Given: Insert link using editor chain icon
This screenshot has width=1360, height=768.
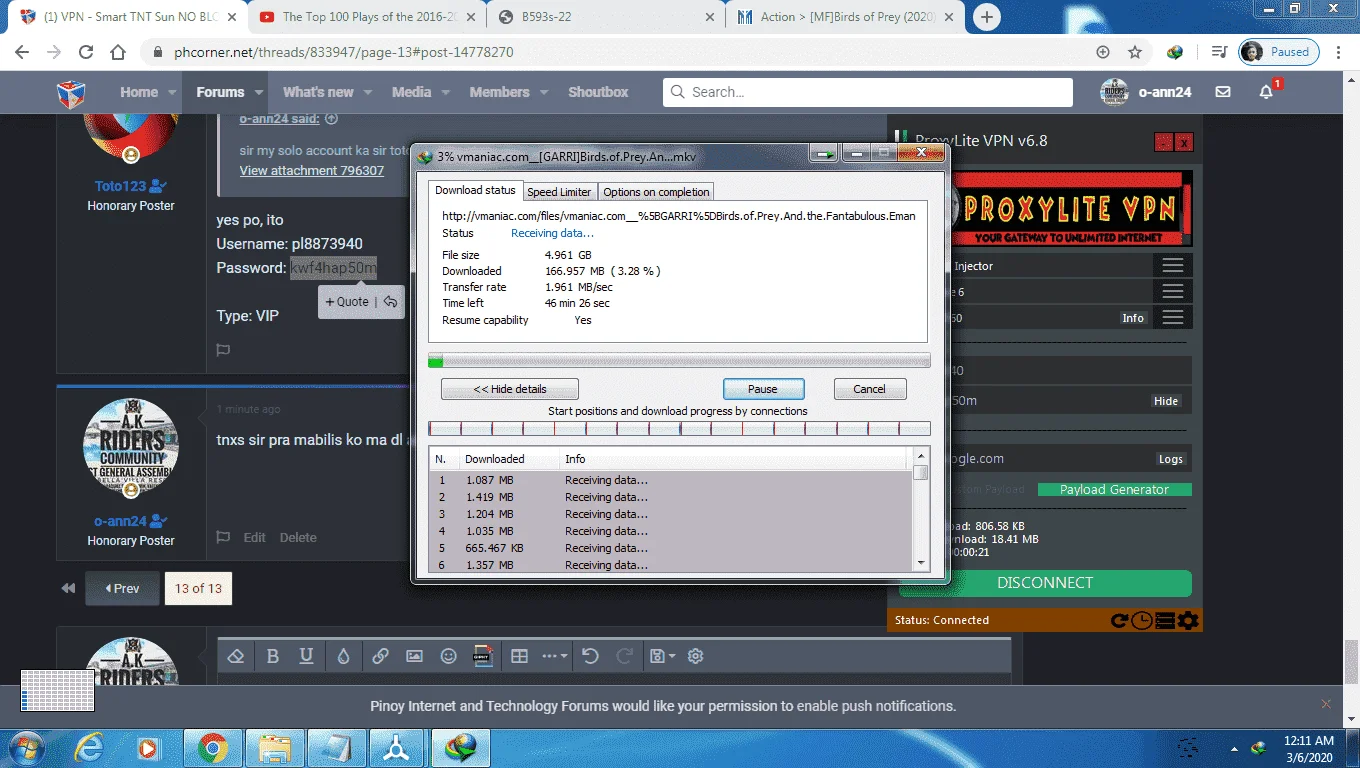Looking at the screenshot, I should 380,656.
